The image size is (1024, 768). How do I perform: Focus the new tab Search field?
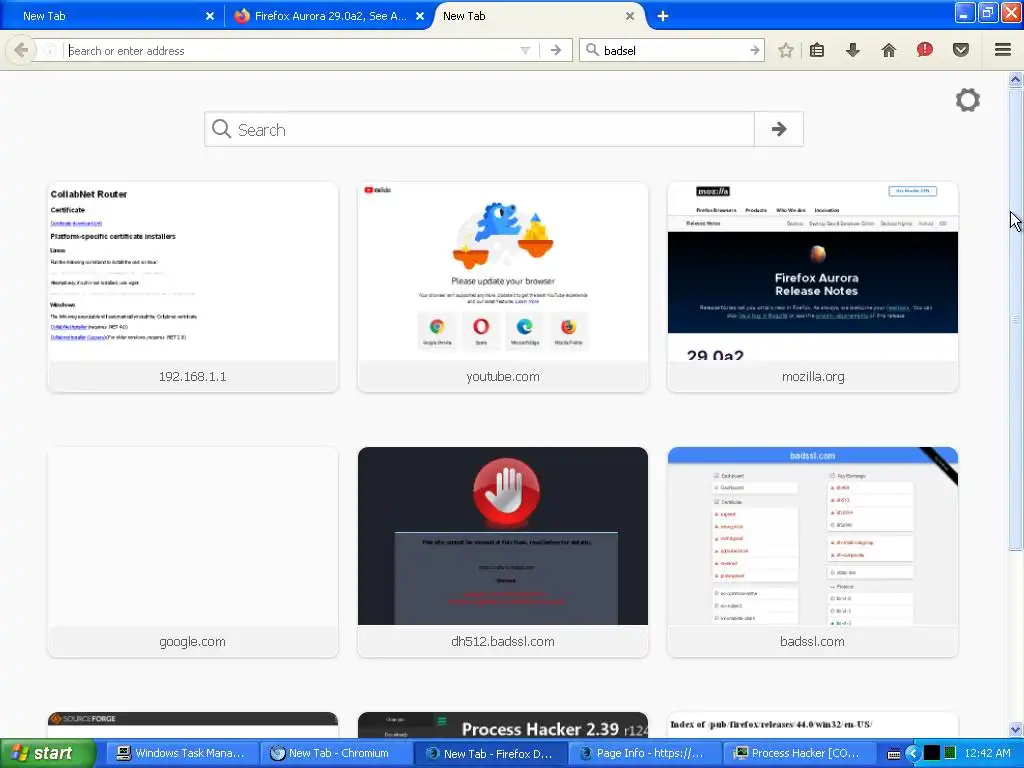[479, 129]
